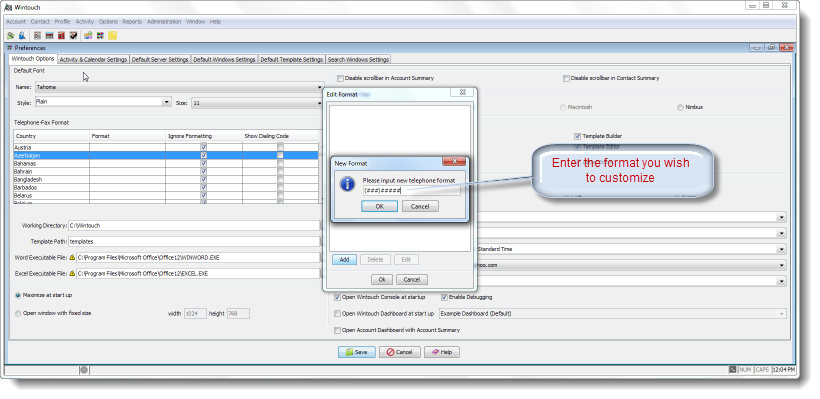Click the Template Path text field
Screen dimensions: 820x399
(194, 242)
